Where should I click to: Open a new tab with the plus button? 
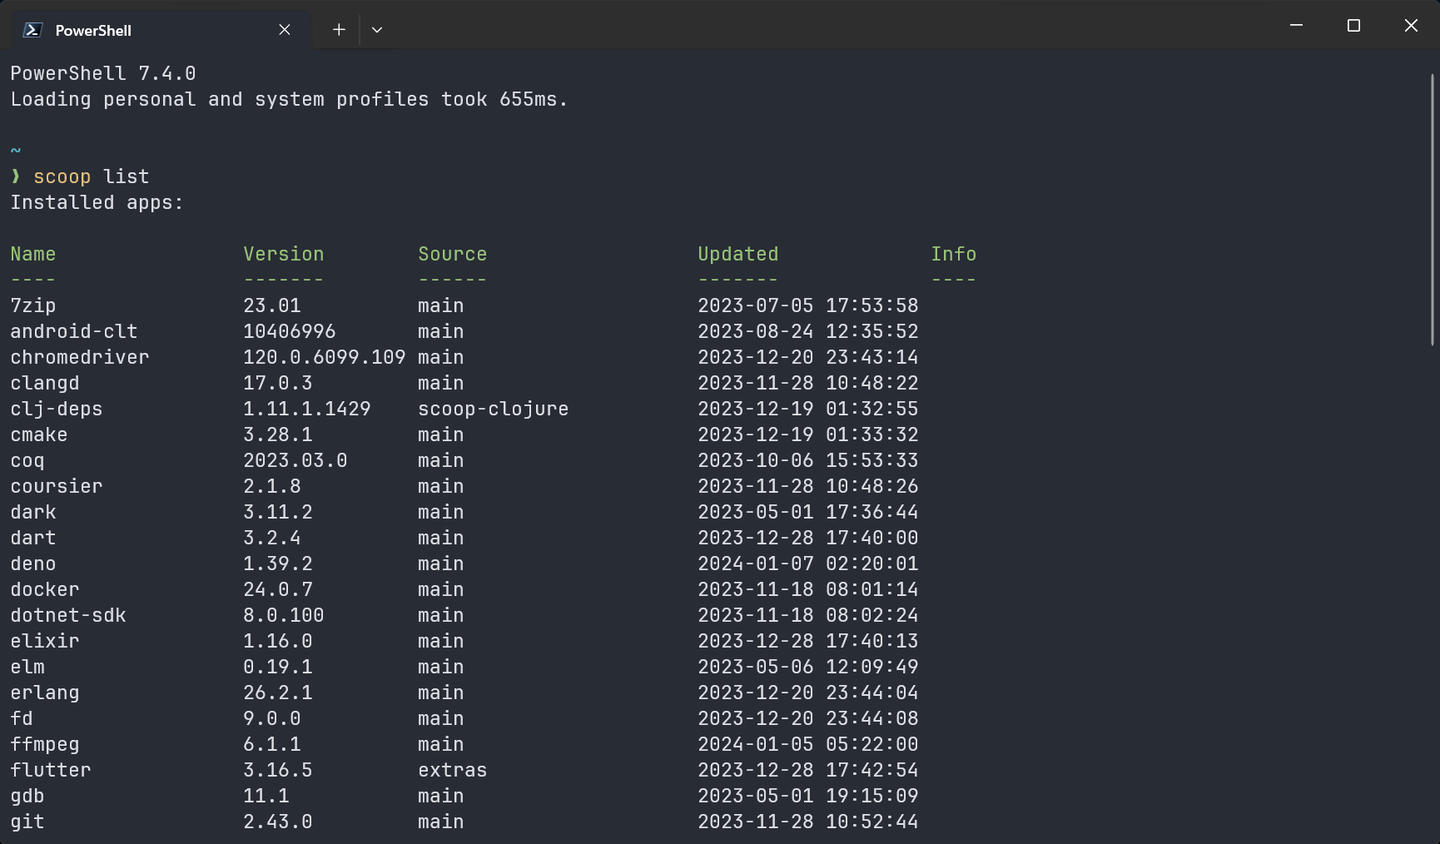tap(339, 30)
